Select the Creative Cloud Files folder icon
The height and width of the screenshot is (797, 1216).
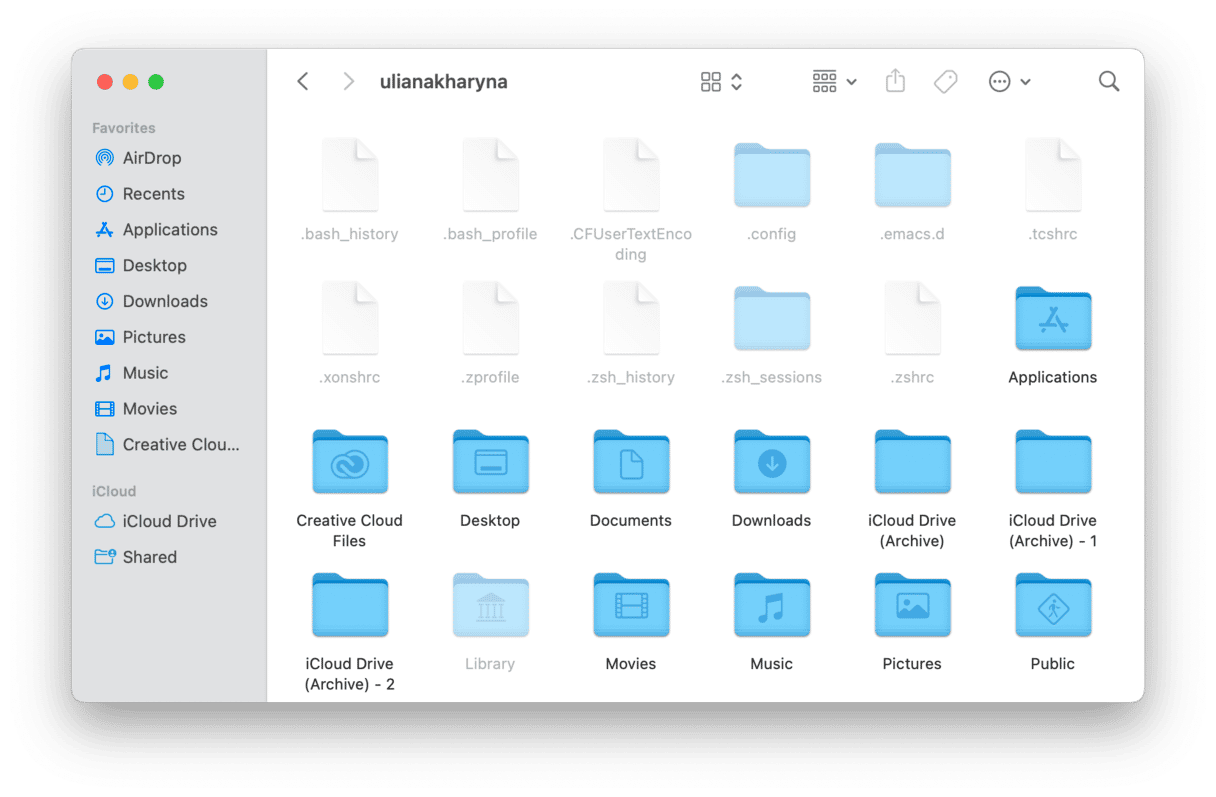point(350,462)
